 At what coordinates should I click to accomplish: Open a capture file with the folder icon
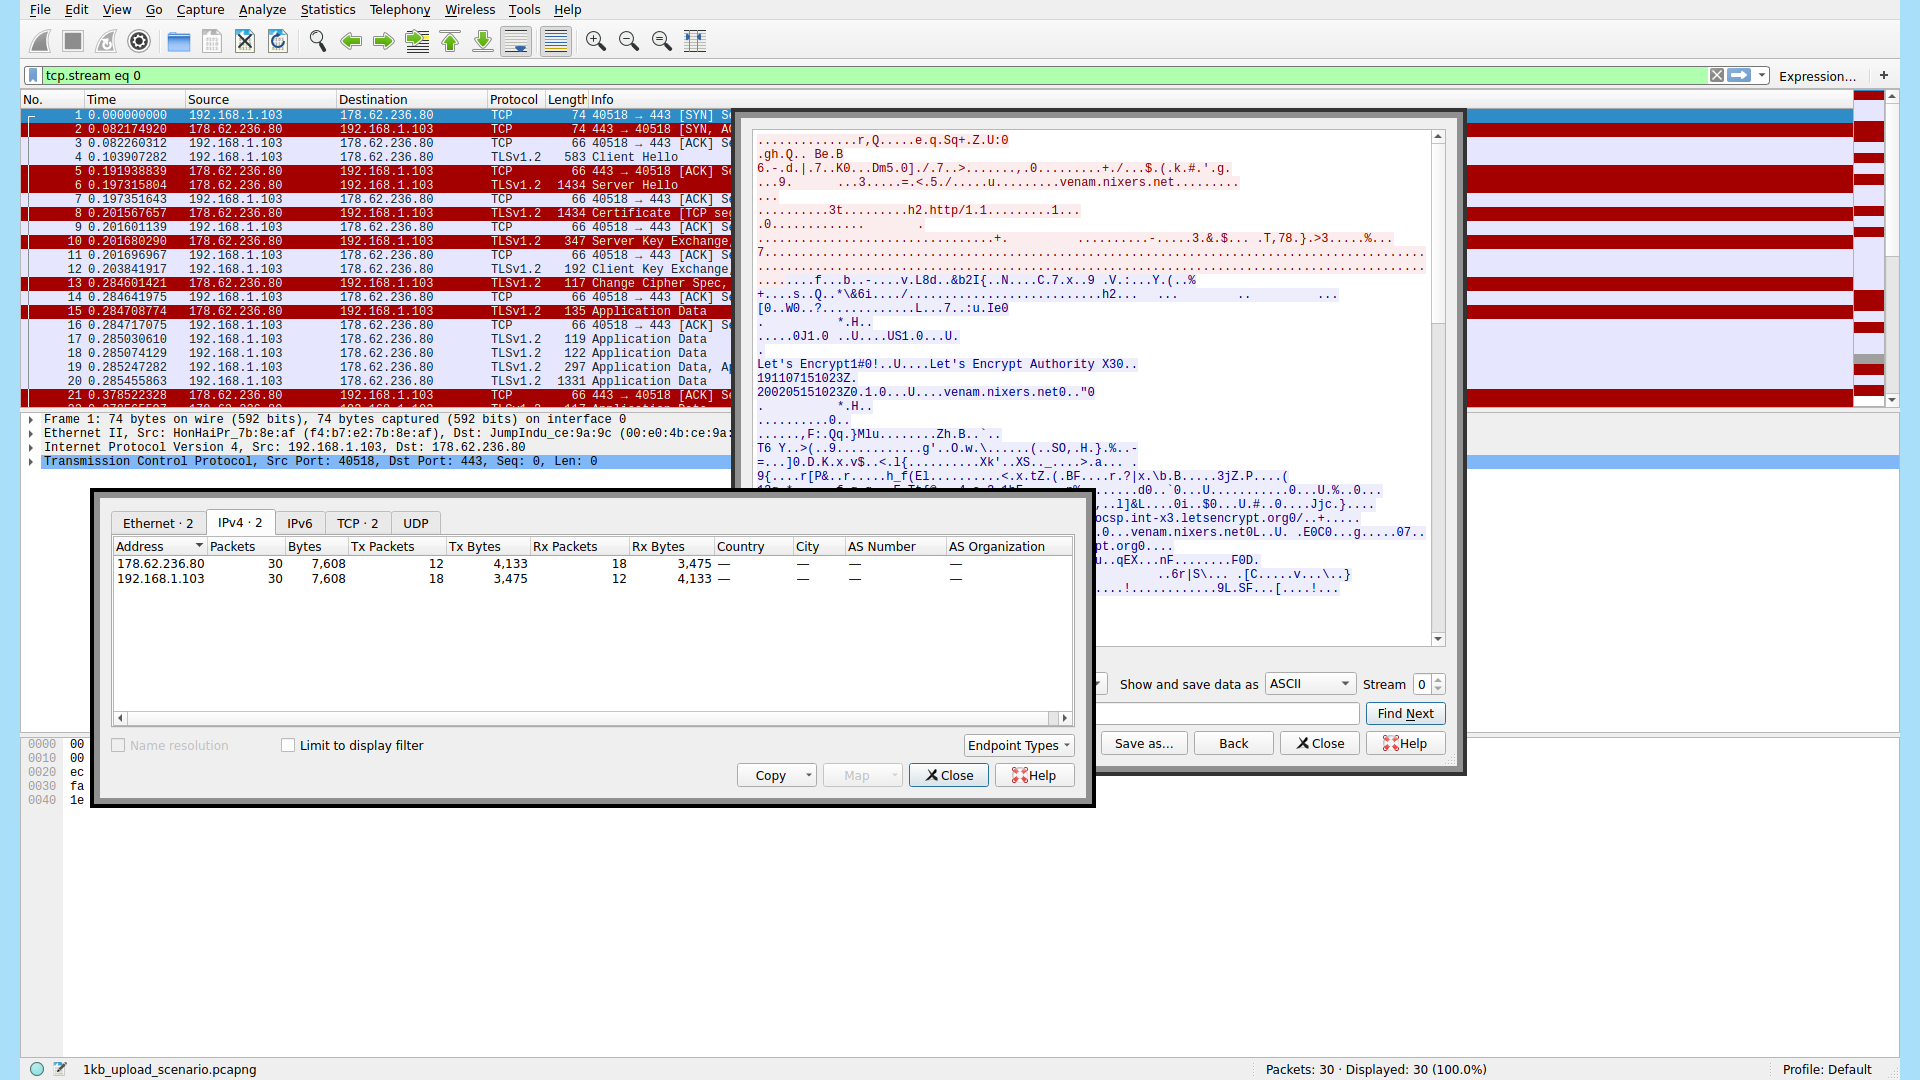179,41
